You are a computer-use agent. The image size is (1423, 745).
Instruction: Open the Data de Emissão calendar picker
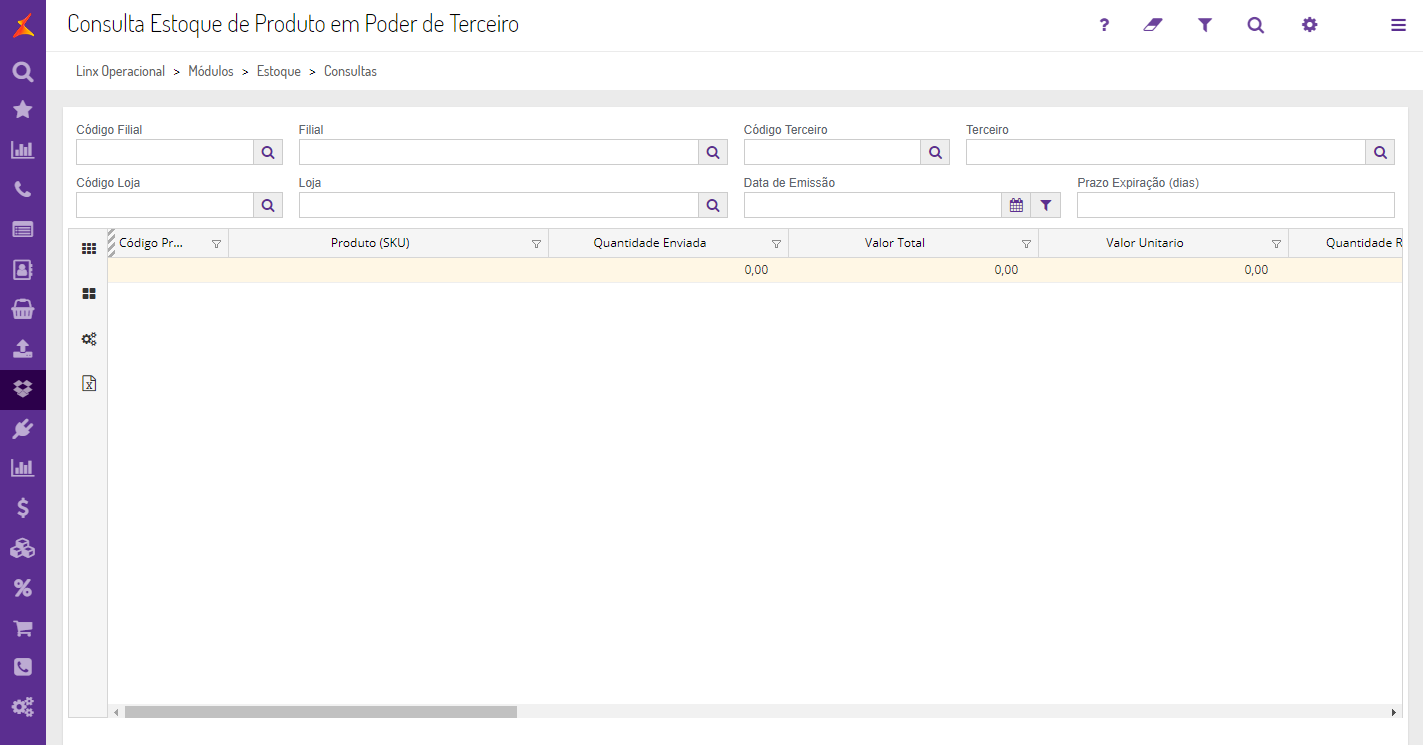click(1016, 205)
